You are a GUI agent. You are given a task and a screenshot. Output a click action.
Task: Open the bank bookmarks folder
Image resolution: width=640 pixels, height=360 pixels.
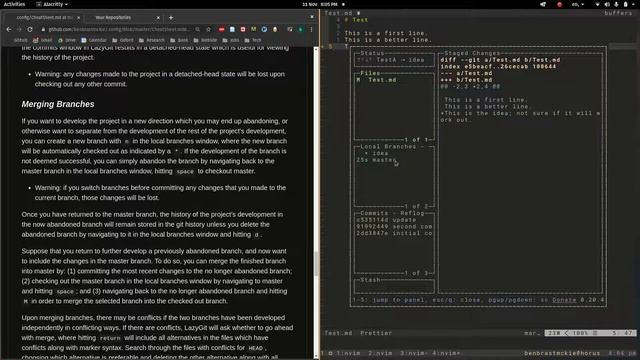[179, 40]
